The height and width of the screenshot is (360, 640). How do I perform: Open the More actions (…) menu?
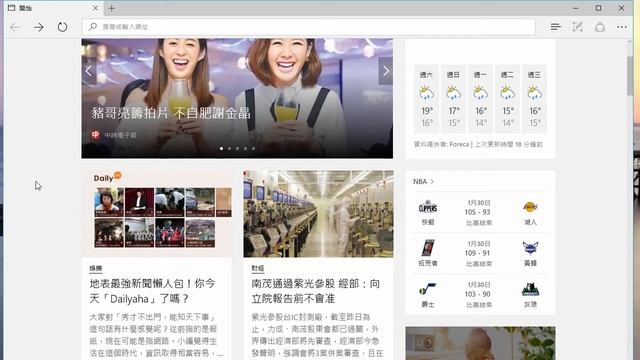pos(622,27)
